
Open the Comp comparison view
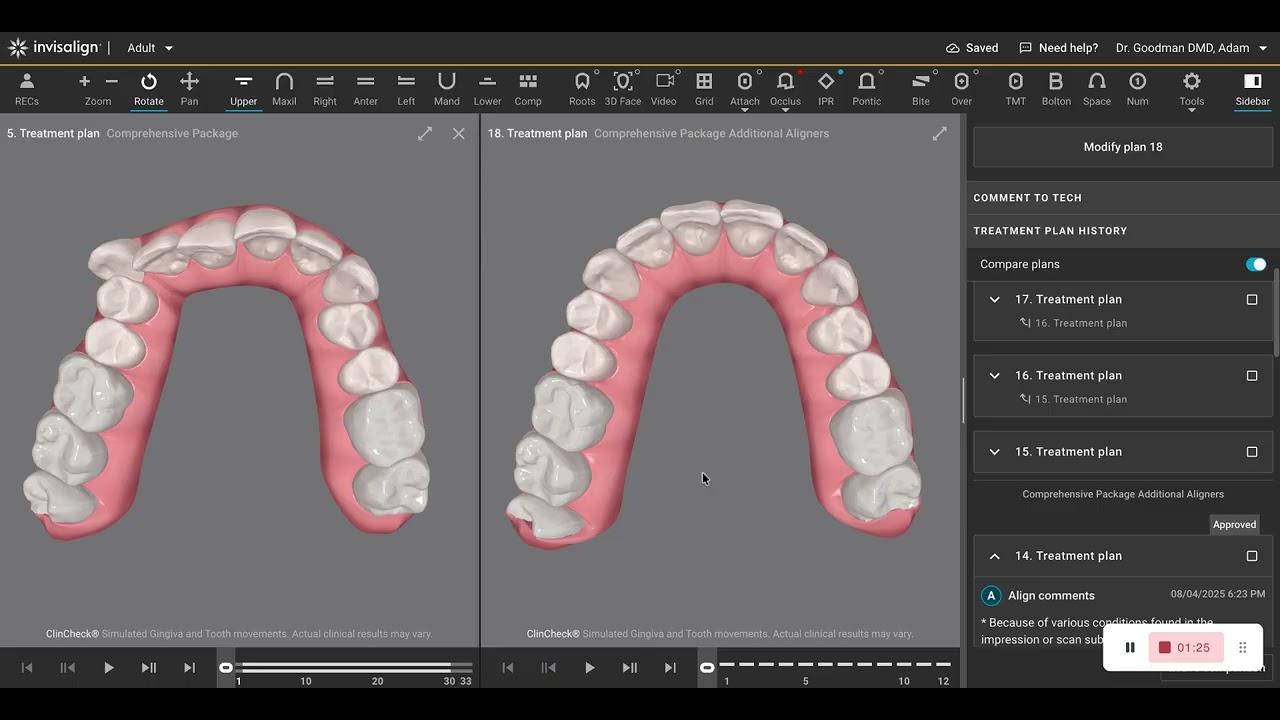point(528,88)
